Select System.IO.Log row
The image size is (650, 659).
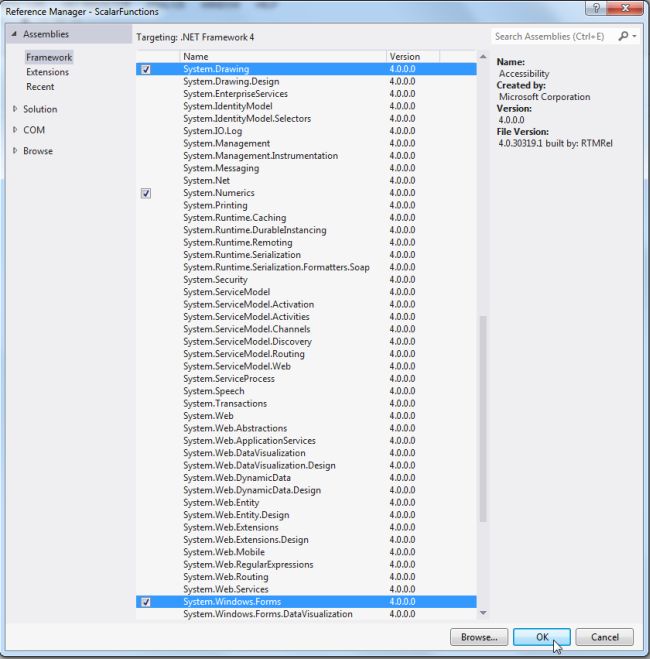pos(306,131)
